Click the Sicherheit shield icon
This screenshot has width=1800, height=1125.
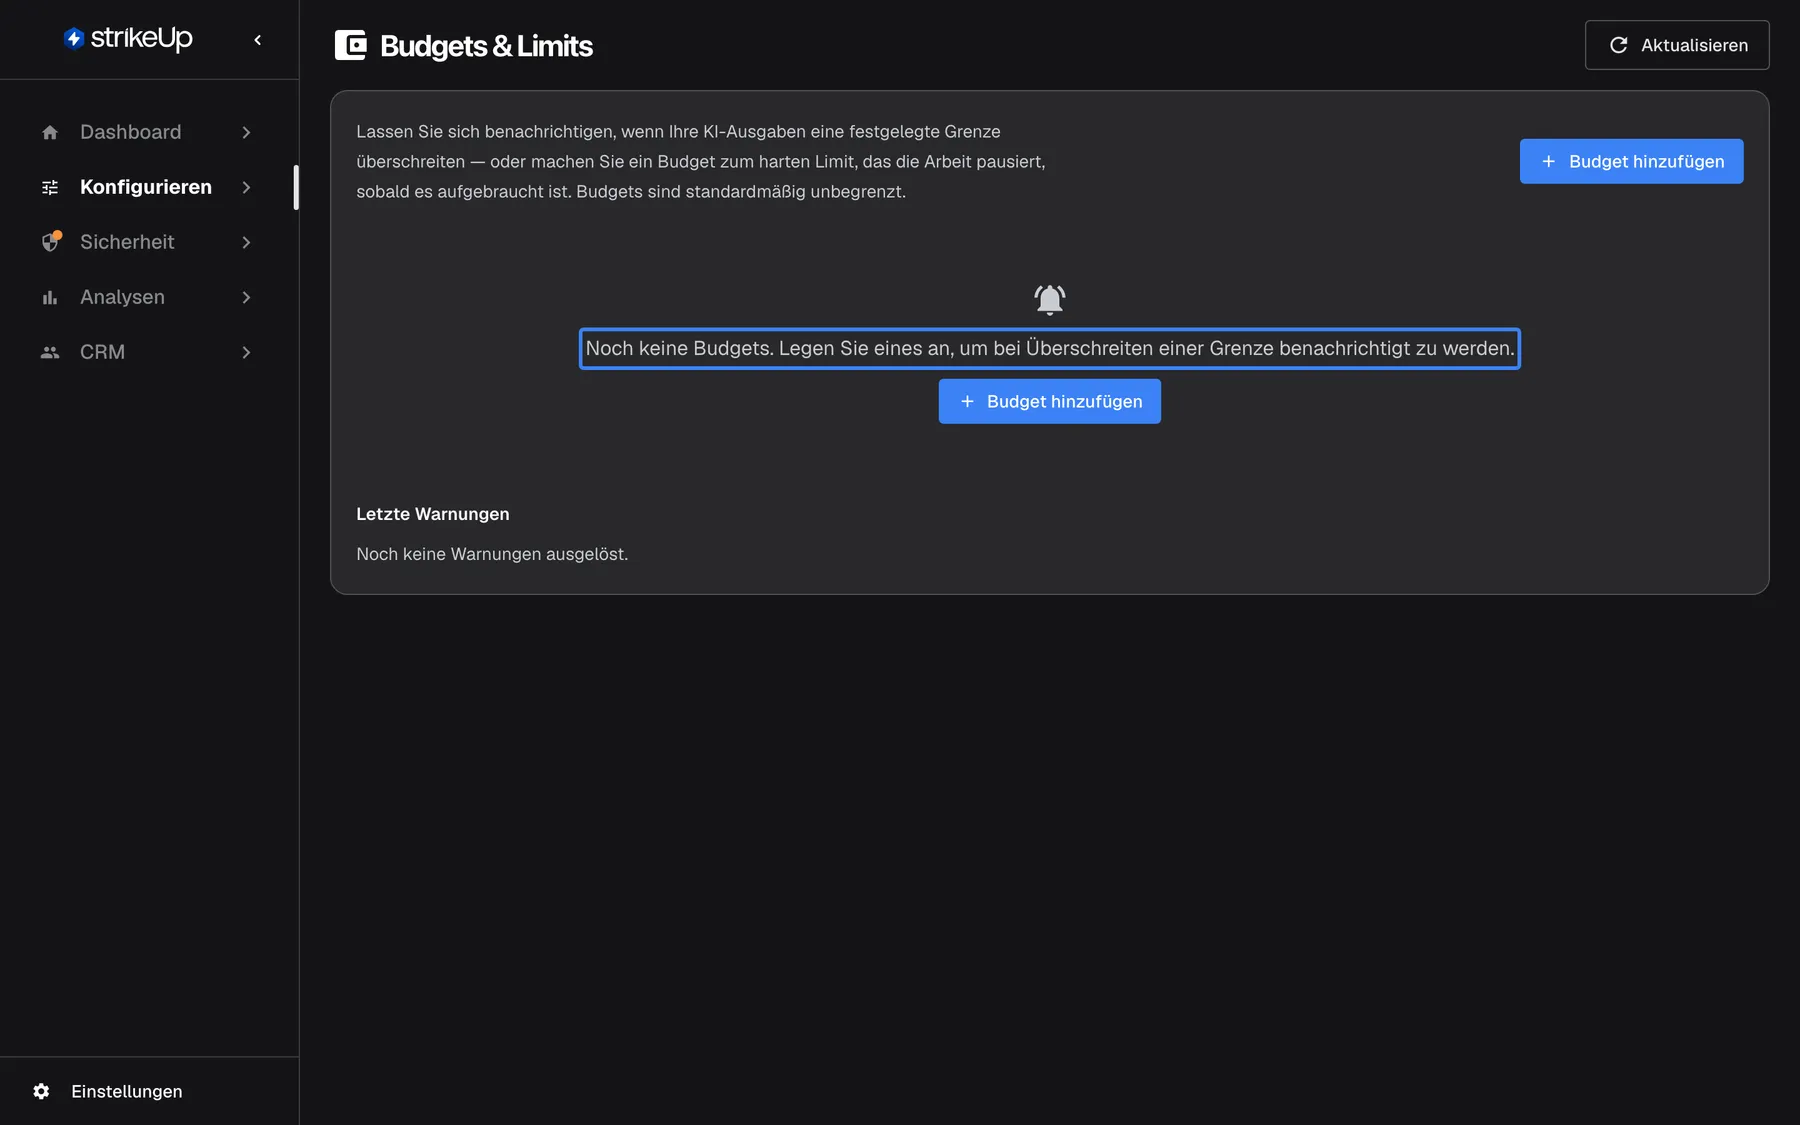click(x=51, y=242)
